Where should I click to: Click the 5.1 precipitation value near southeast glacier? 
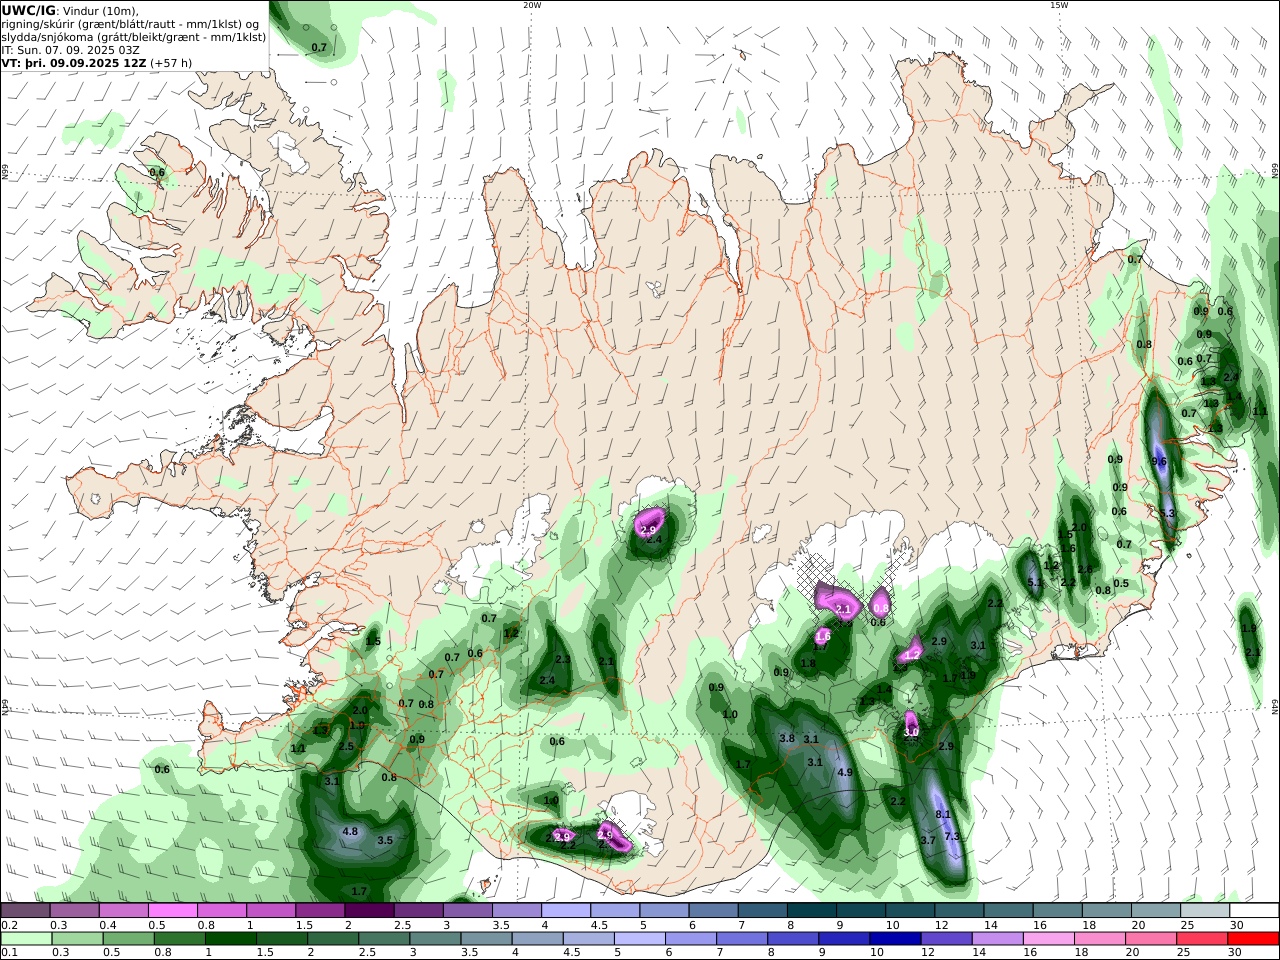[1036, 582]
